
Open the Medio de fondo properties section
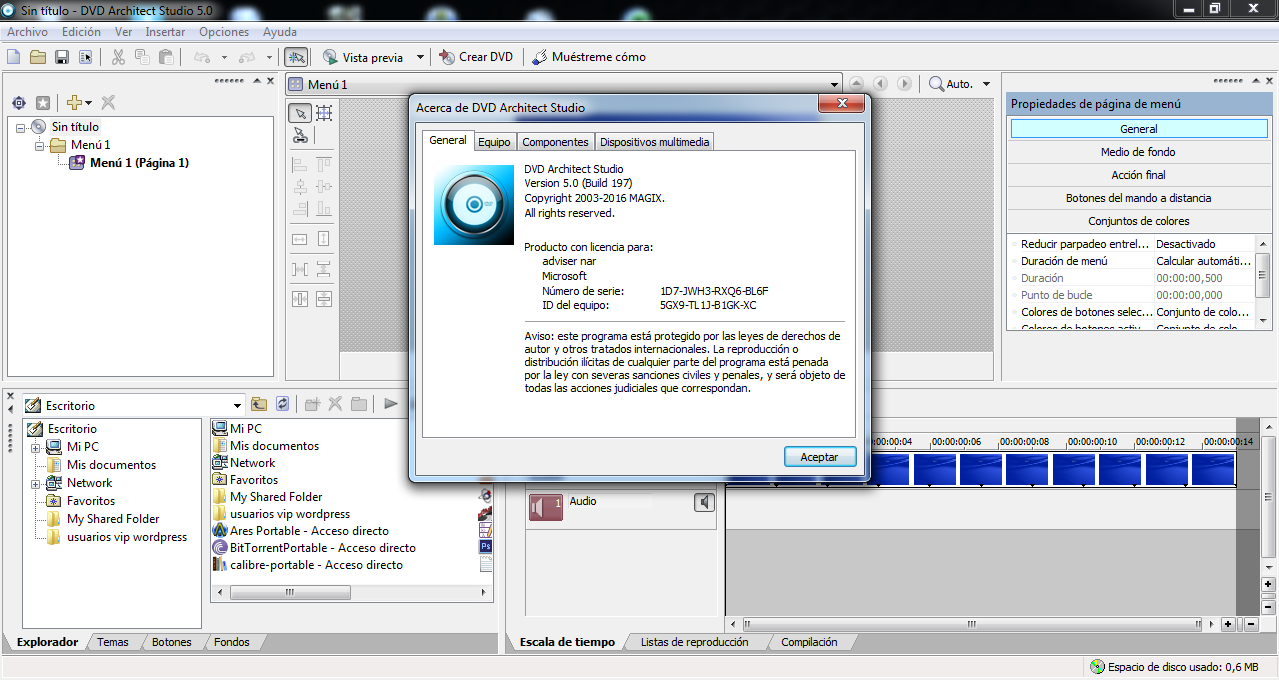pos(1138,152)
